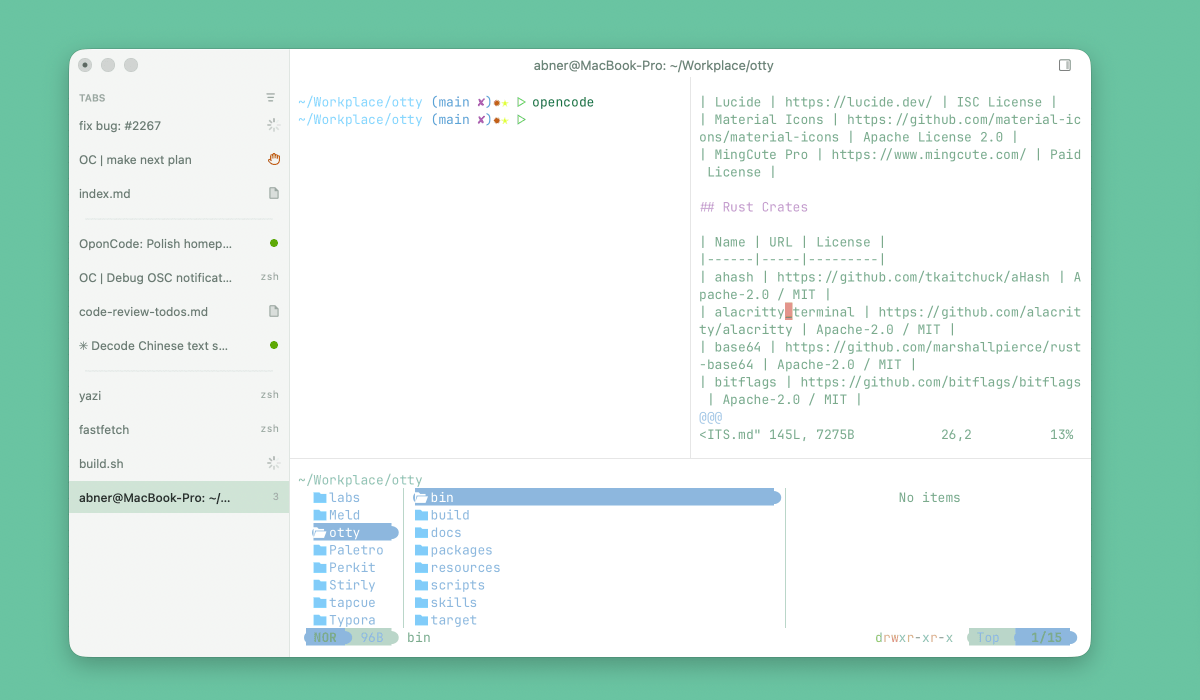Viewport: 1200px width, 700px height.
Task: Click the https://www.mingcute.com/ URL
Action: (929, 155)
